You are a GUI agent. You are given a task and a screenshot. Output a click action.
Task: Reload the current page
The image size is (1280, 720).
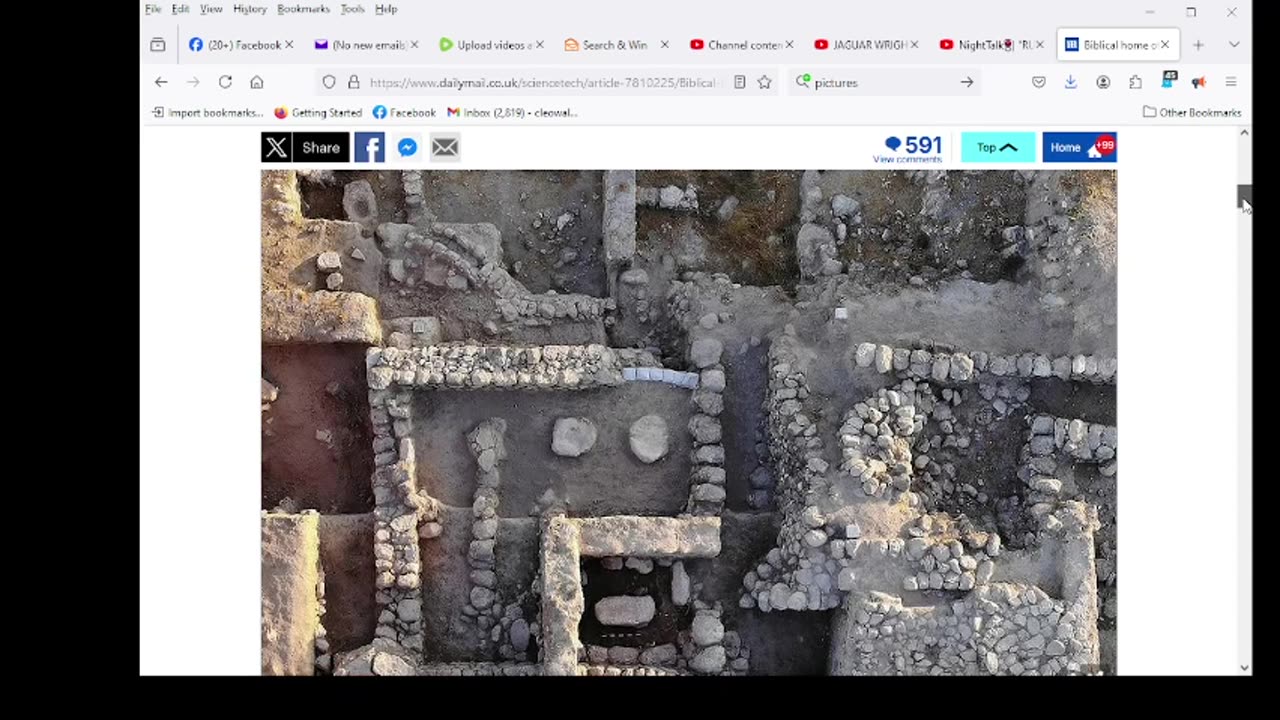(225, 82)
